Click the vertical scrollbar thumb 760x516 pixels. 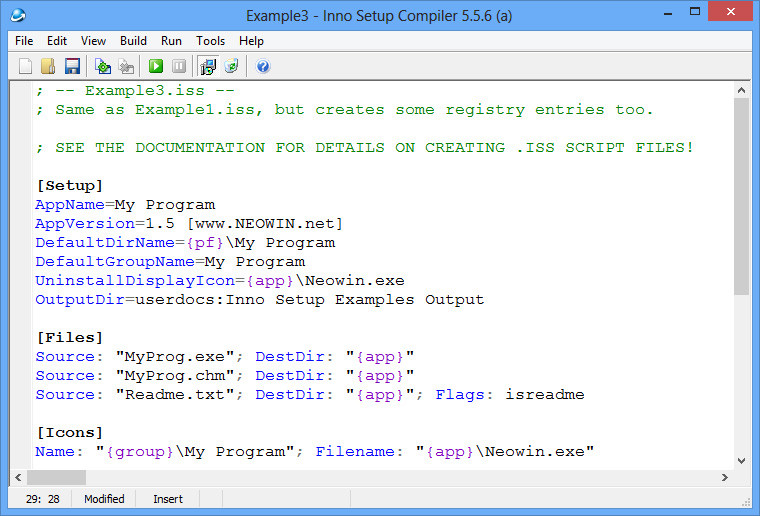coord(741,196)
